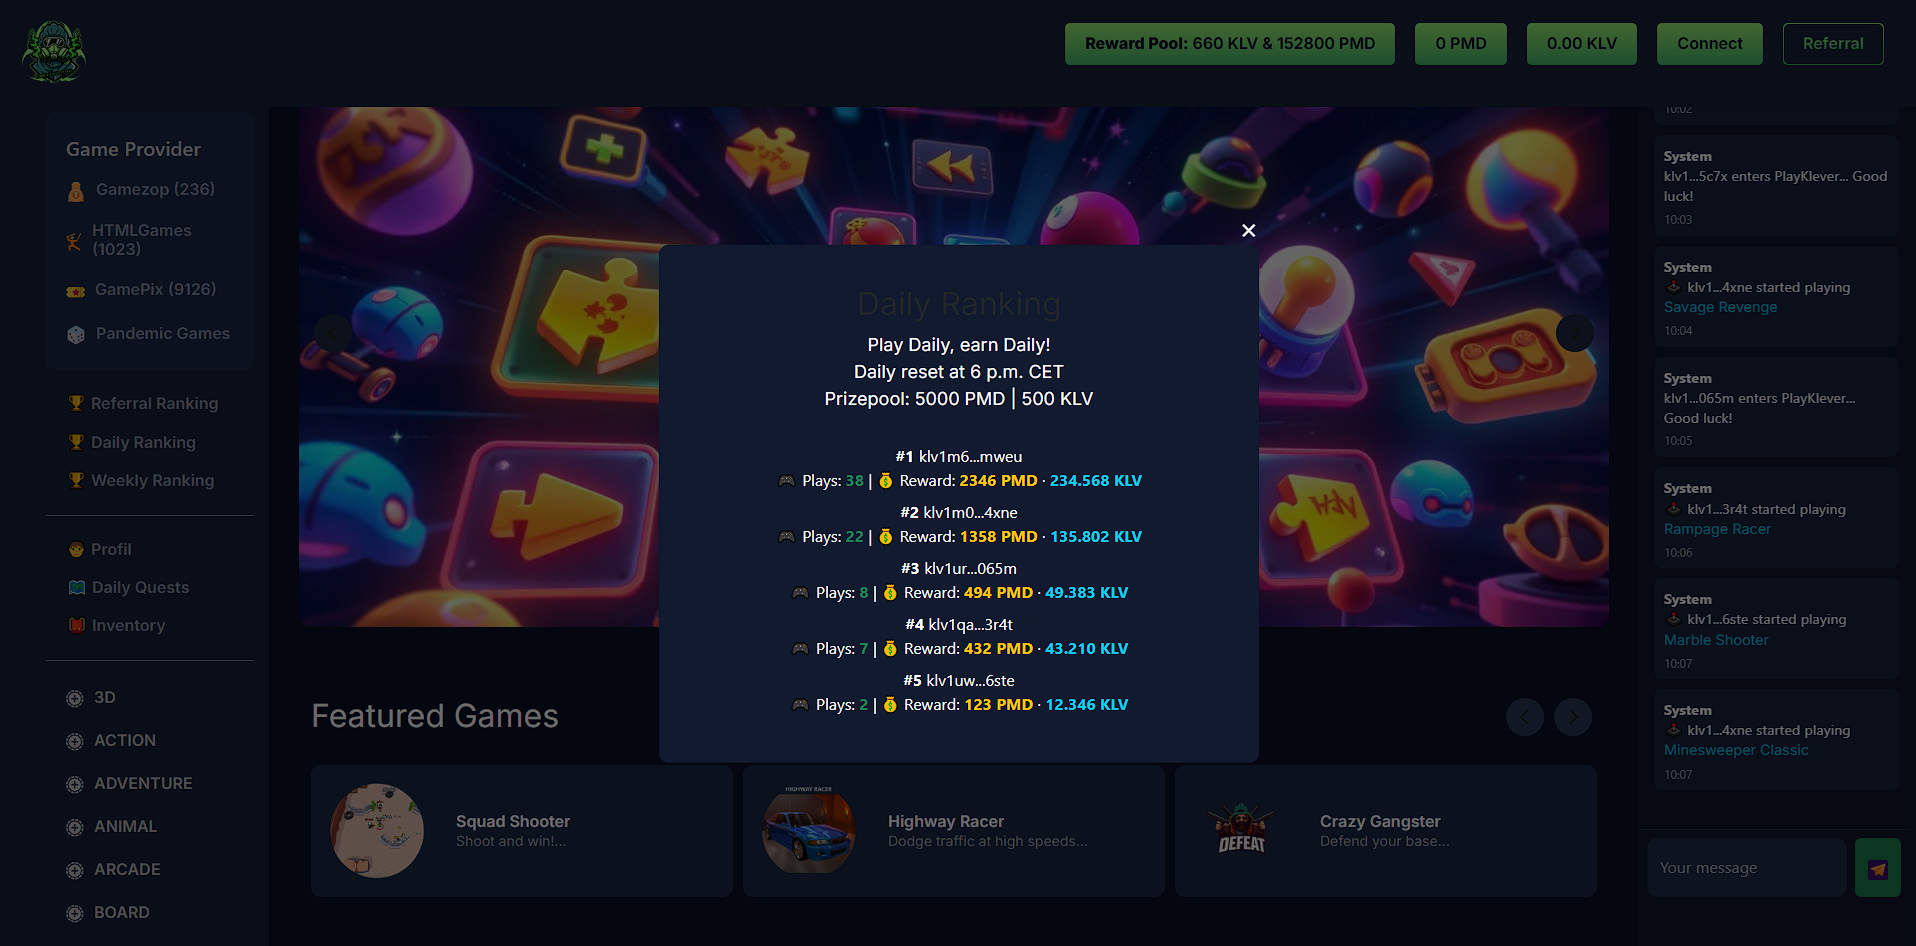Click the PlayKlever logo icon
Viewport: 1916px width, 946px height.
point(54,51)
